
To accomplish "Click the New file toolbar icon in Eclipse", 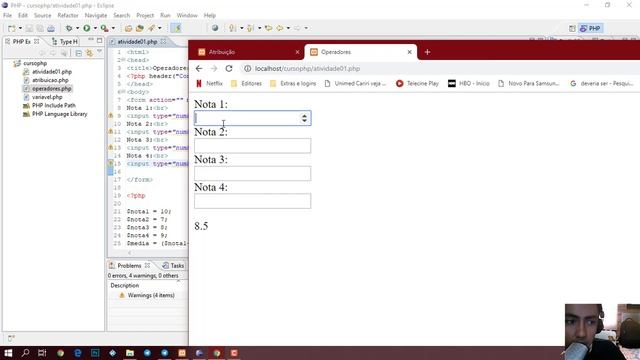I will click(11, 28).
